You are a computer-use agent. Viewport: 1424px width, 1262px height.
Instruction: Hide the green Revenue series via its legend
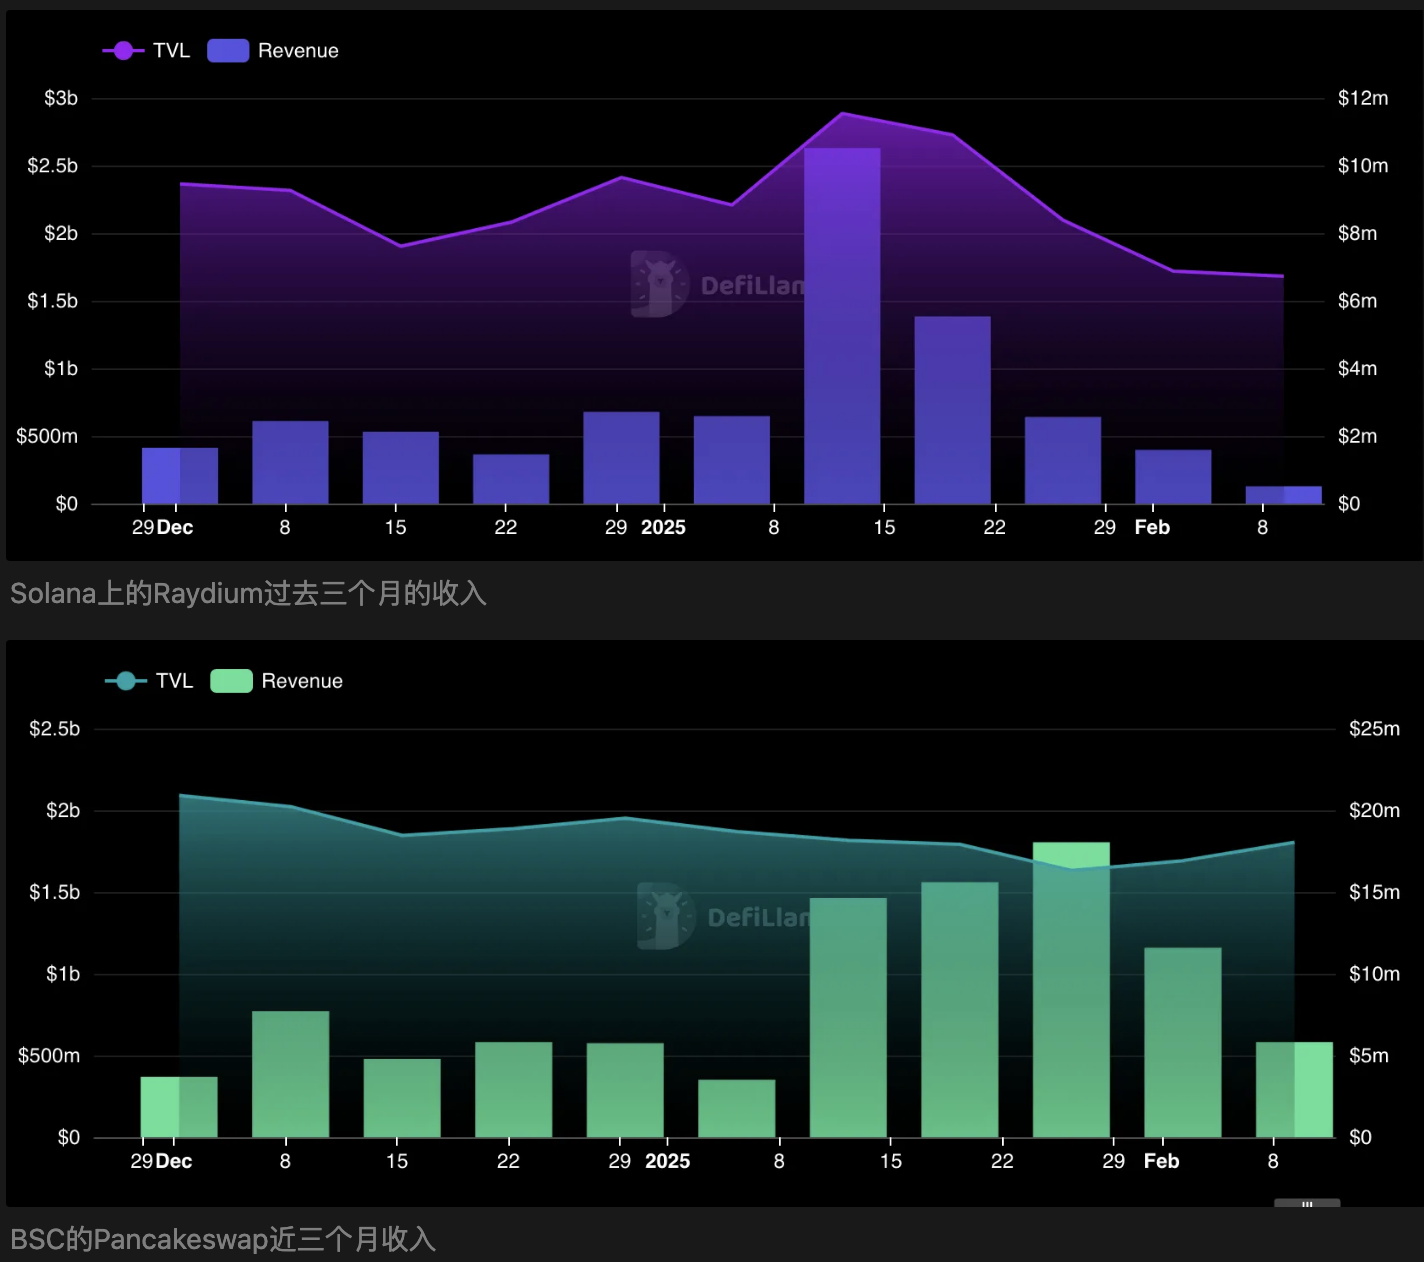tap(232, 681)
